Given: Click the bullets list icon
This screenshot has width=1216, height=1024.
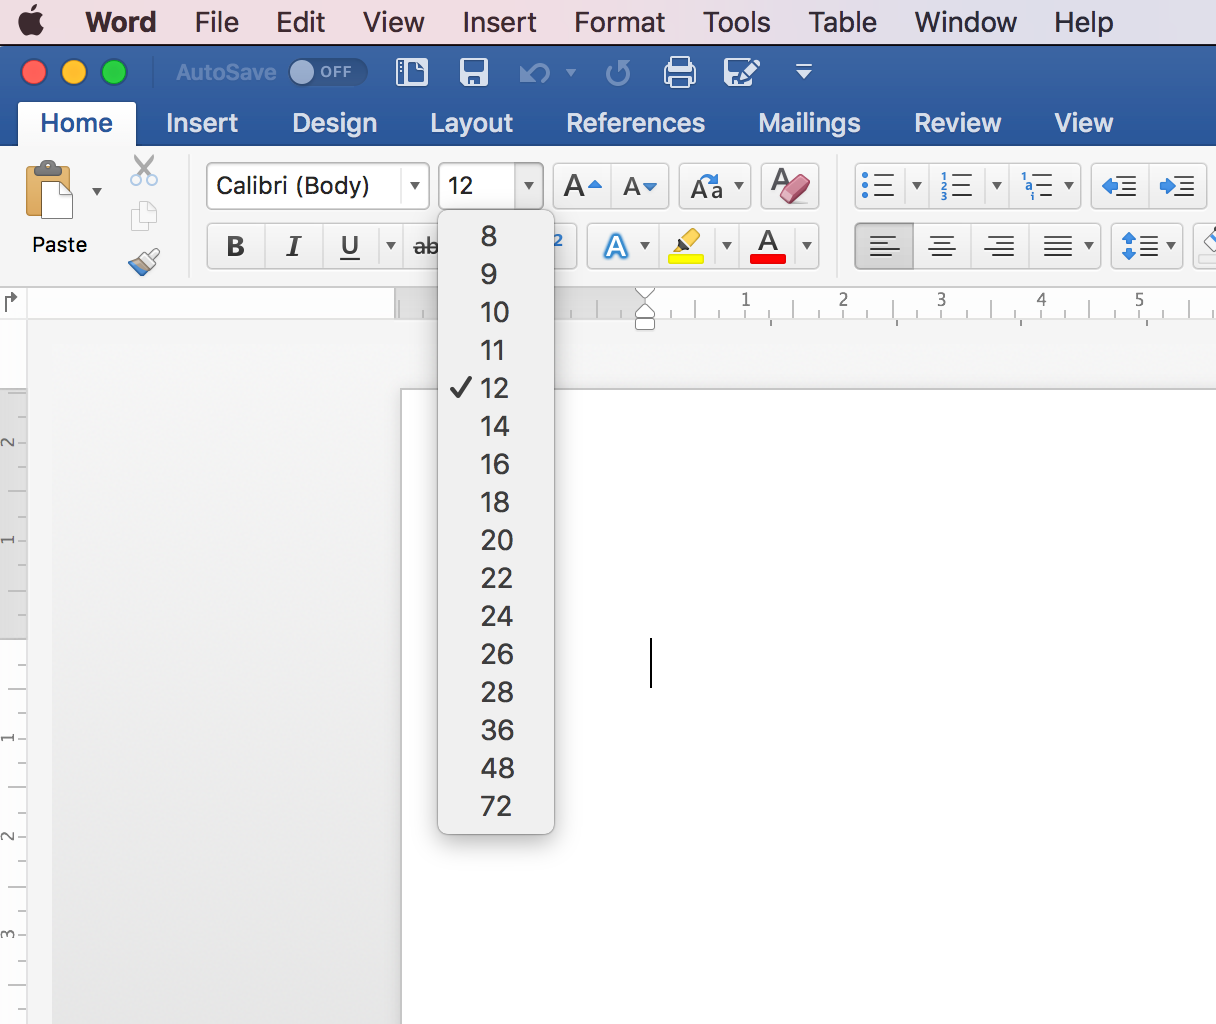Looking at the screenshot, I should pos(878,186).
